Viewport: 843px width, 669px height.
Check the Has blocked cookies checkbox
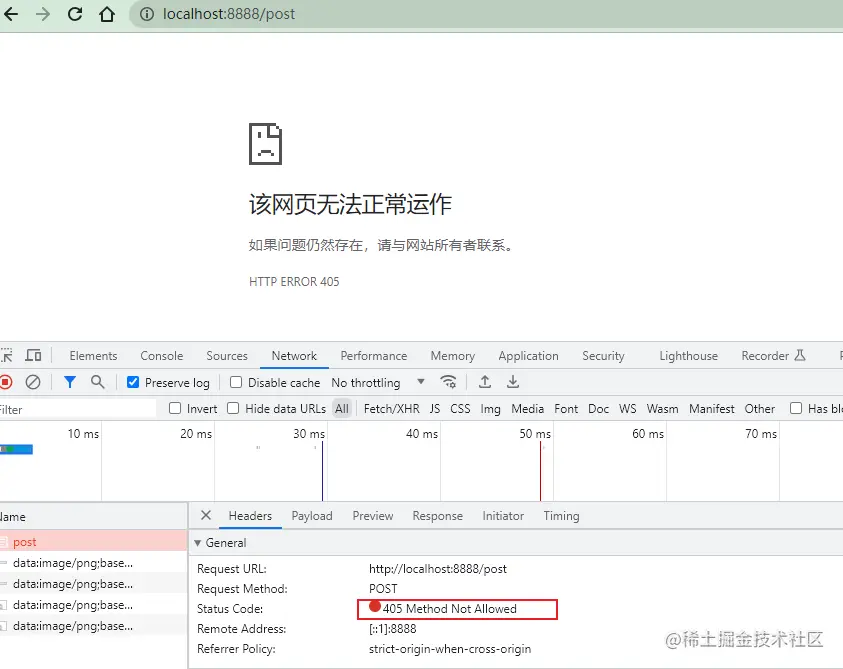point(796,408)
